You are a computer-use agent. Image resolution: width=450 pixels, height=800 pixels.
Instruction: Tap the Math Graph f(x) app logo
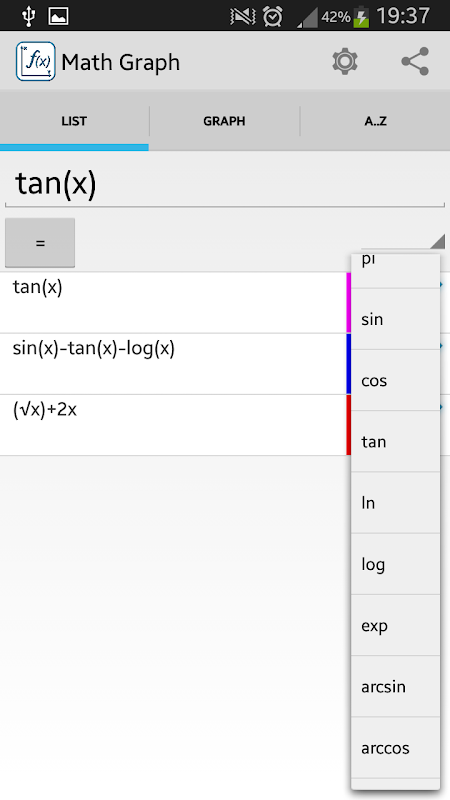pos(35,62)
